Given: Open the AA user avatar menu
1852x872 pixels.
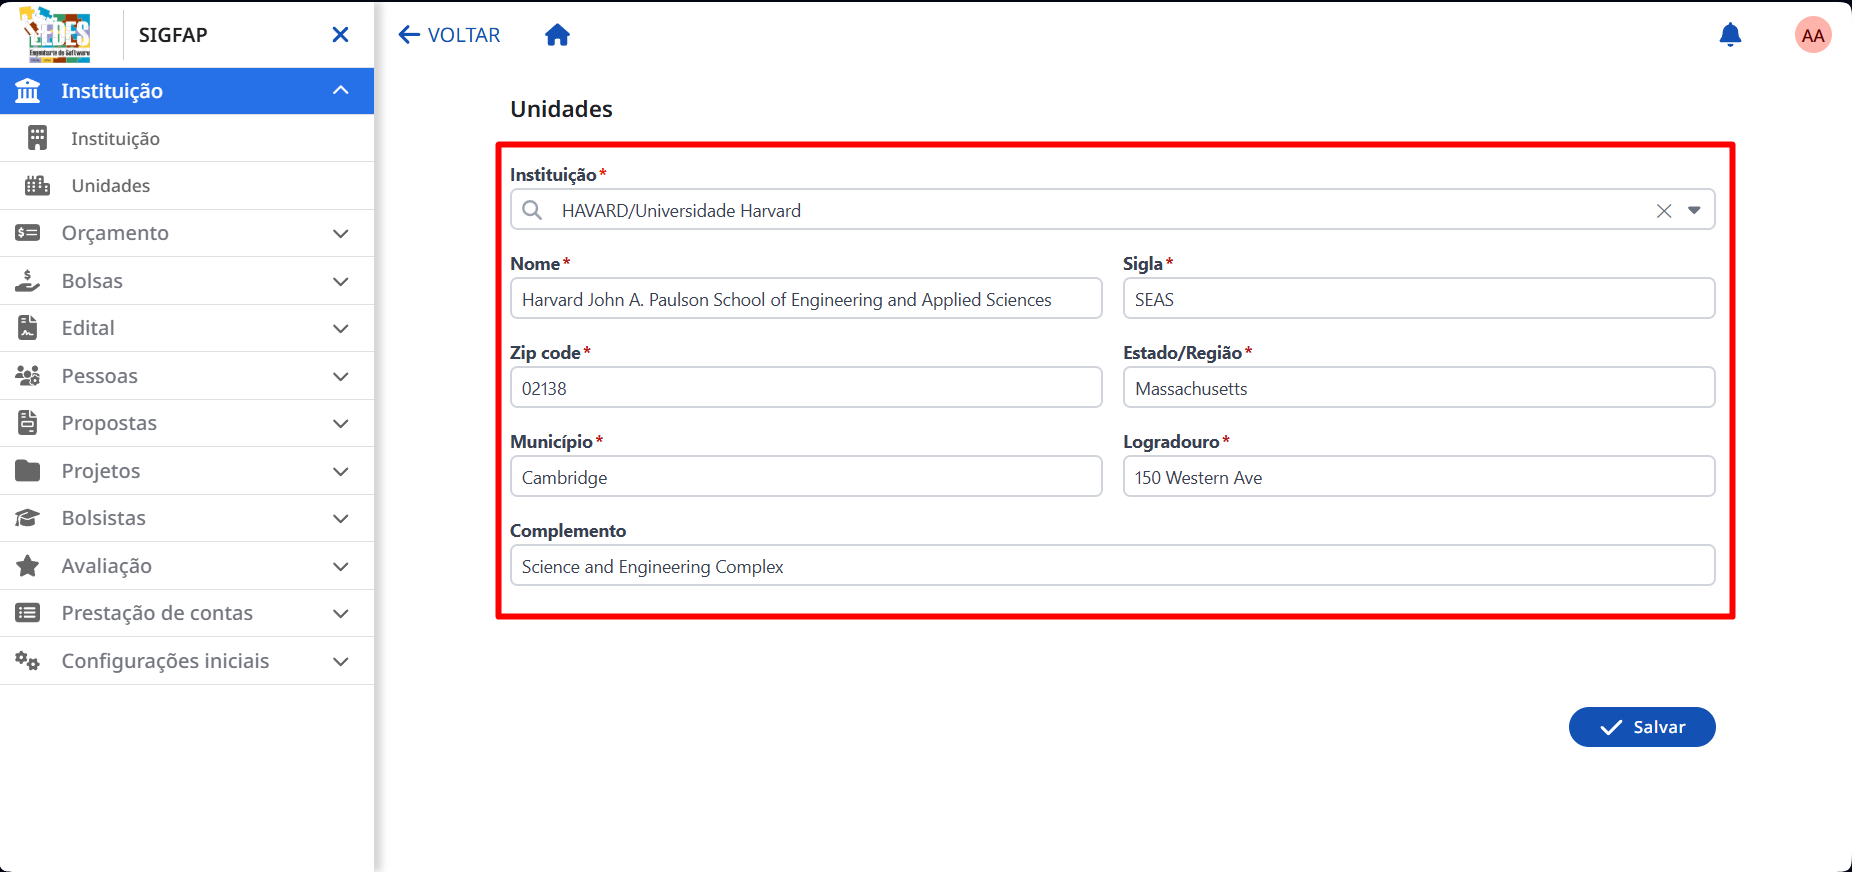Looking at the screenshot, I should click(1813, 35).
